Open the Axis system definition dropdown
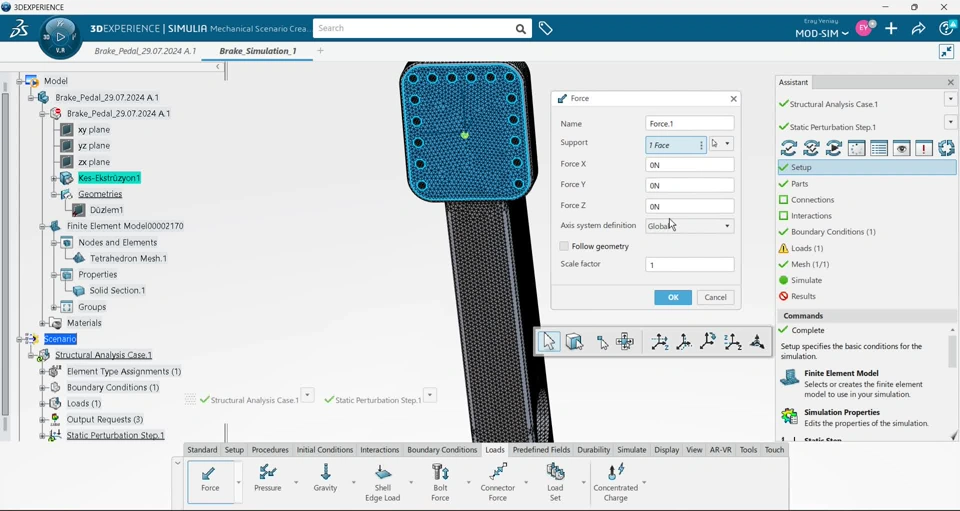 [689, 226]
